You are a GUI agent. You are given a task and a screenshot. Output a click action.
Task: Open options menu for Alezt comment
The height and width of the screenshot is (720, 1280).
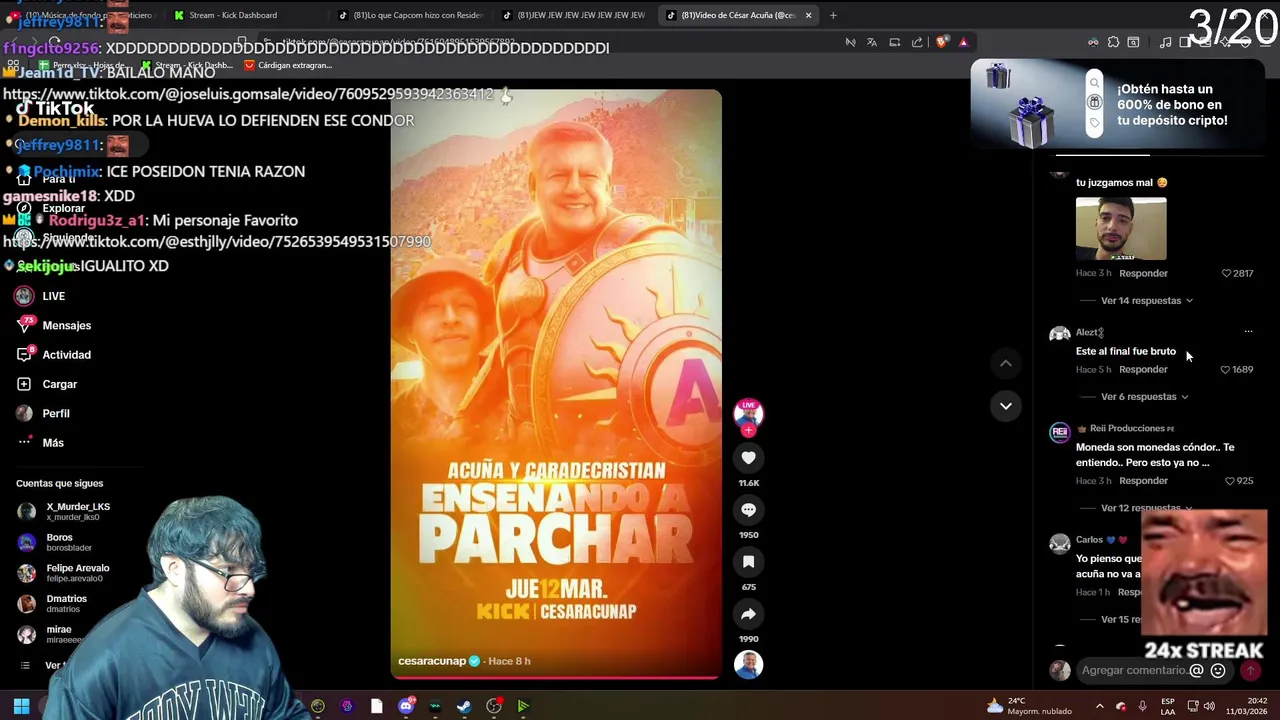click(x=1248, y=331)
